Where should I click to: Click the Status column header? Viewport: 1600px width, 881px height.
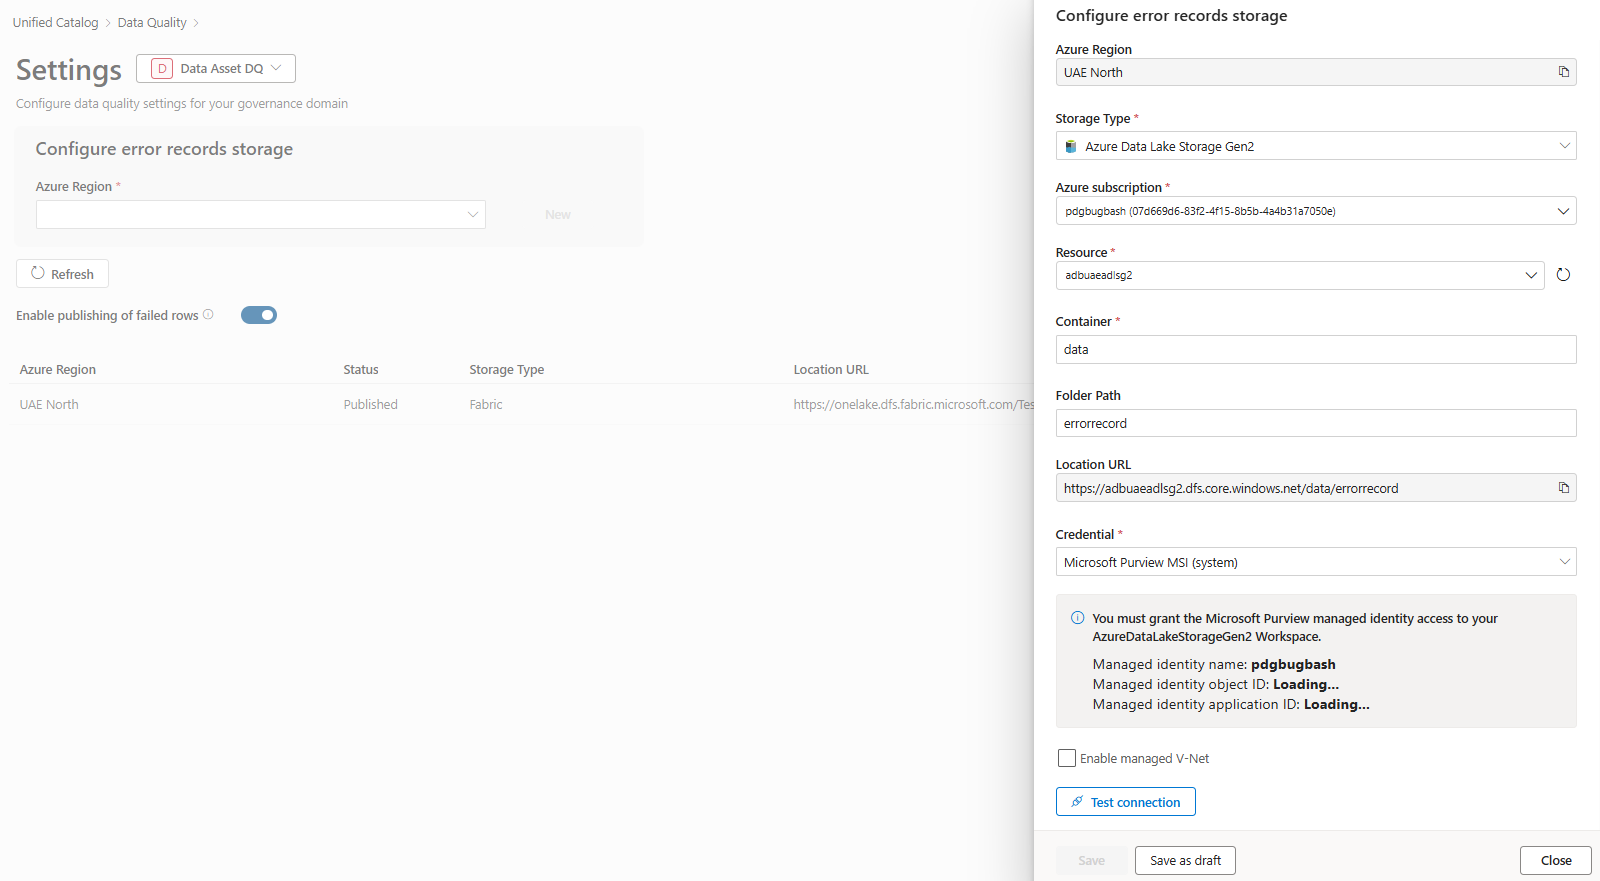click(x=361, y=369)
